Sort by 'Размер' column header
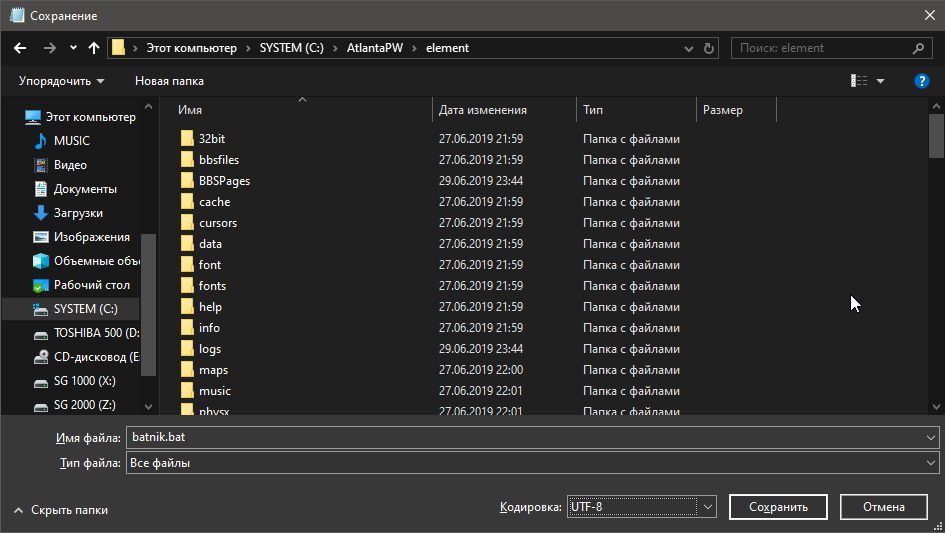Screen dimensions: 945x533 [x=723, y=110]
